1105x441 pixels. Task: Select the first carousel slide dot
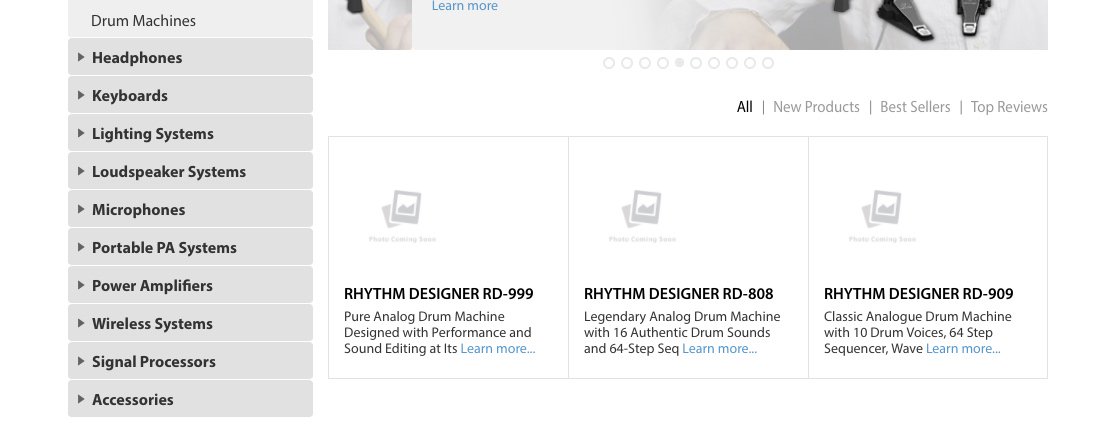point(609,63)
